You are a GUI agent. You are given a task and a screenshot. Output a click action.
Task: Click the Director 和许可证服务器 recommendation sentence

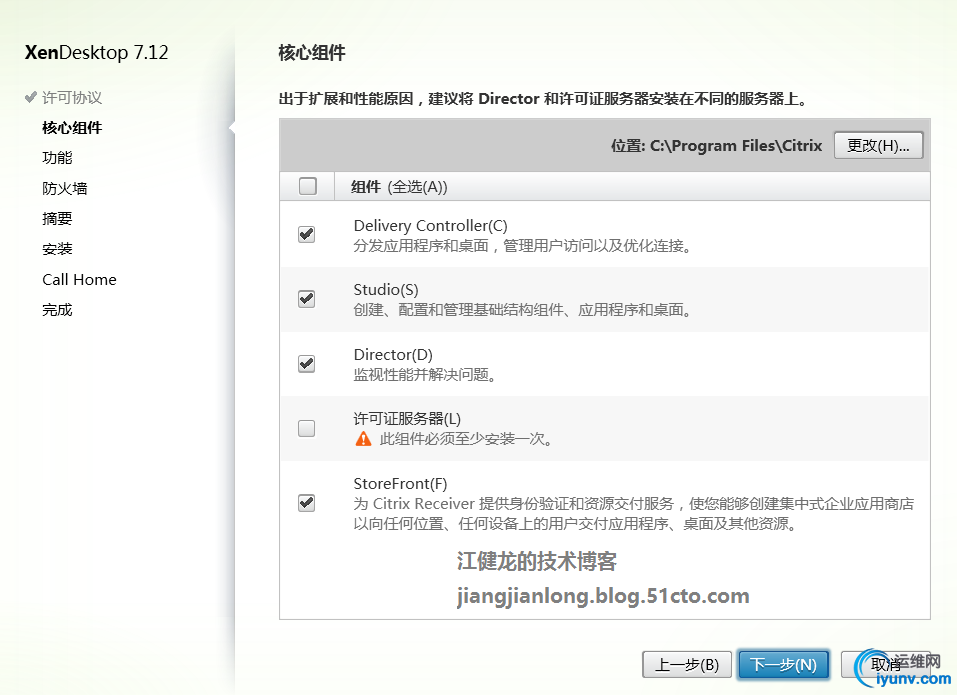click(x=543, y=99)
